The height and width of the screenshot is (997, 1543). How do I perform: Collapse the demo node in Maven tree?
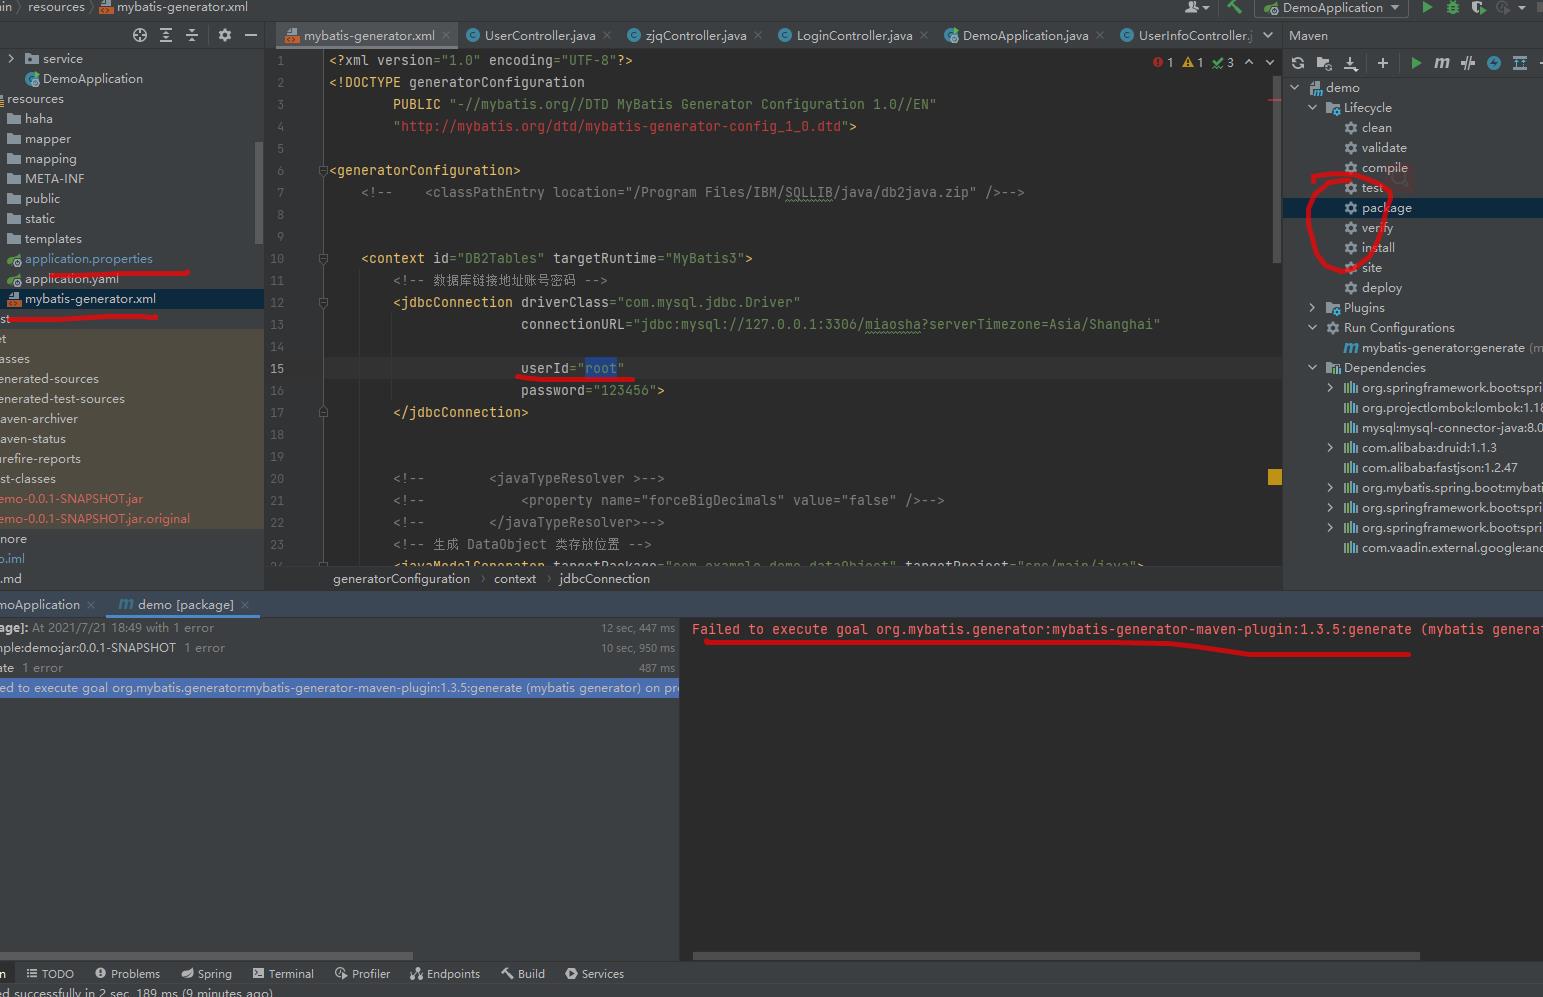point(1295,88)
